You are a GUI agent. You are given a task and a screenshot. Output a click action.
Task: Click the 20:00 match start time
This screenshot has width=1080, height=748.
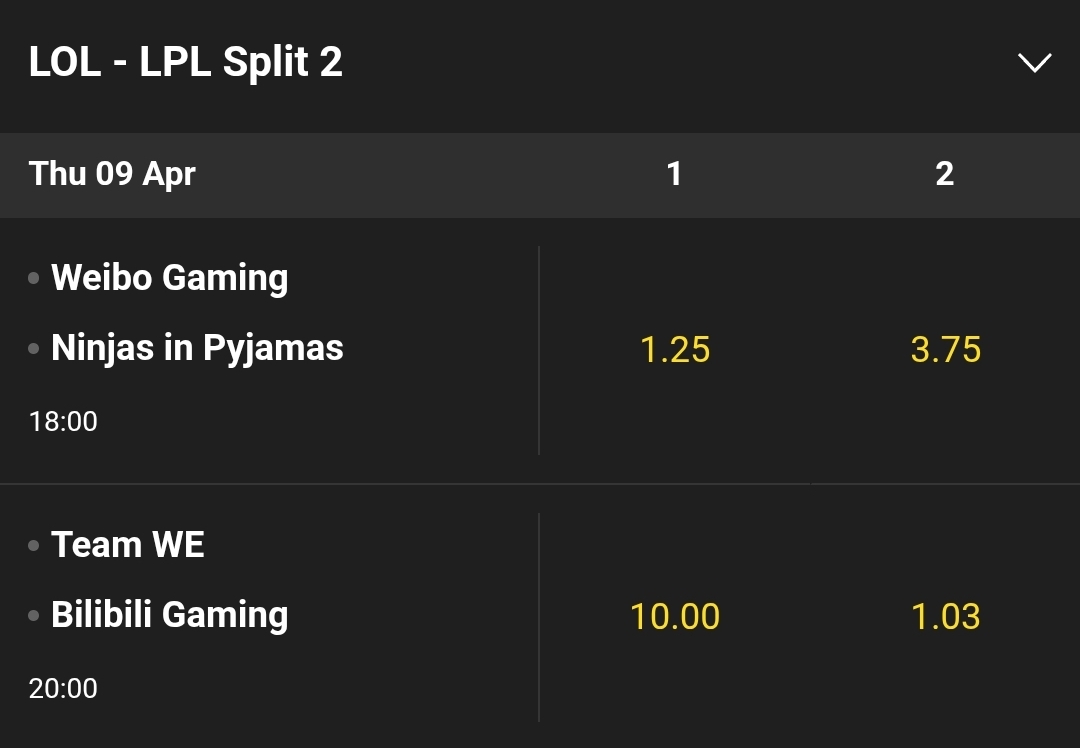tap(63, 688)
